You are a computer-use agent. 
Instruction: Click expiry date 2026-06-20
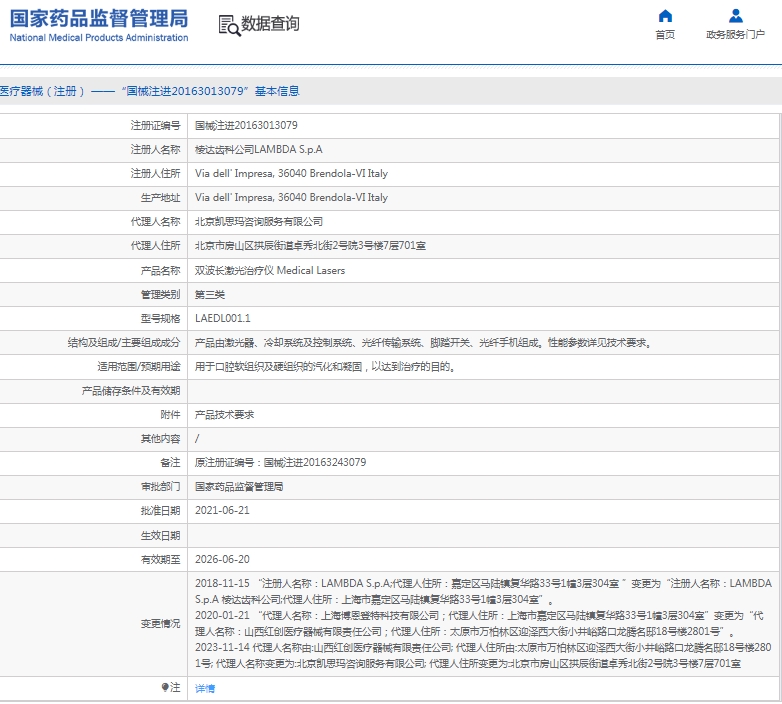222,559
